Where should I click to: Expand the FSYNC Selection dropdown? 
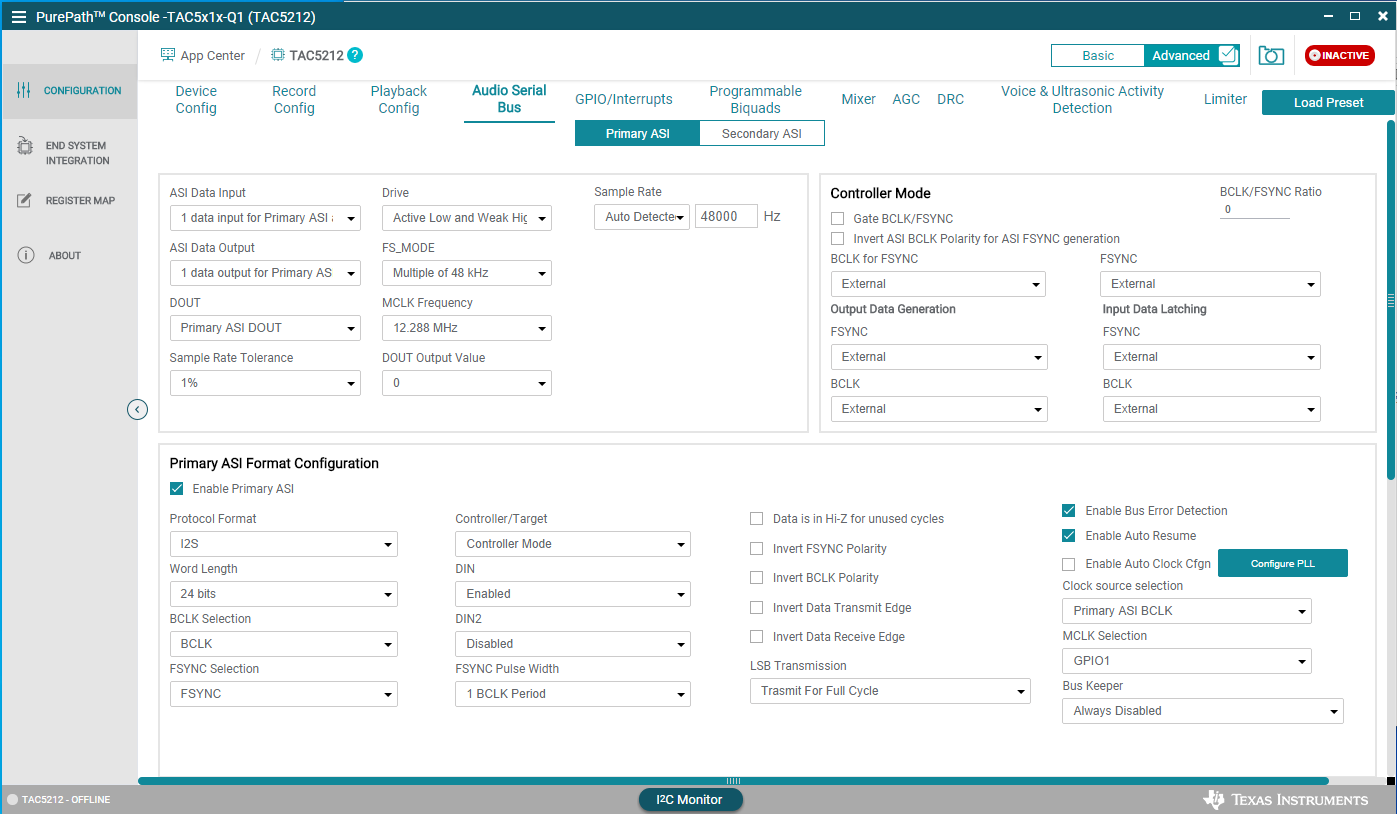(x=284, y=694)
